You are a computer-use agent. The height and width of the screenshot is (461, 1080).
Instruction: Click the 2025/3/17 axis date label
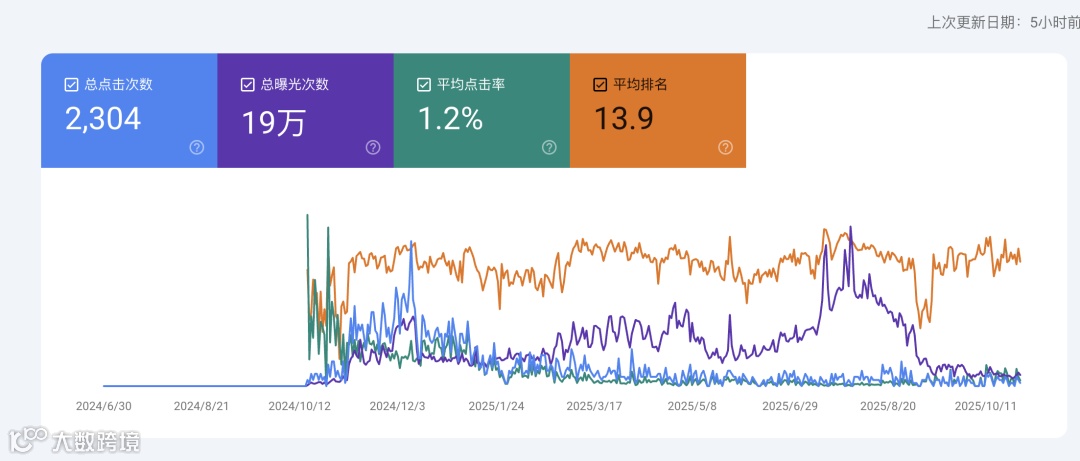tap(594, 406)
